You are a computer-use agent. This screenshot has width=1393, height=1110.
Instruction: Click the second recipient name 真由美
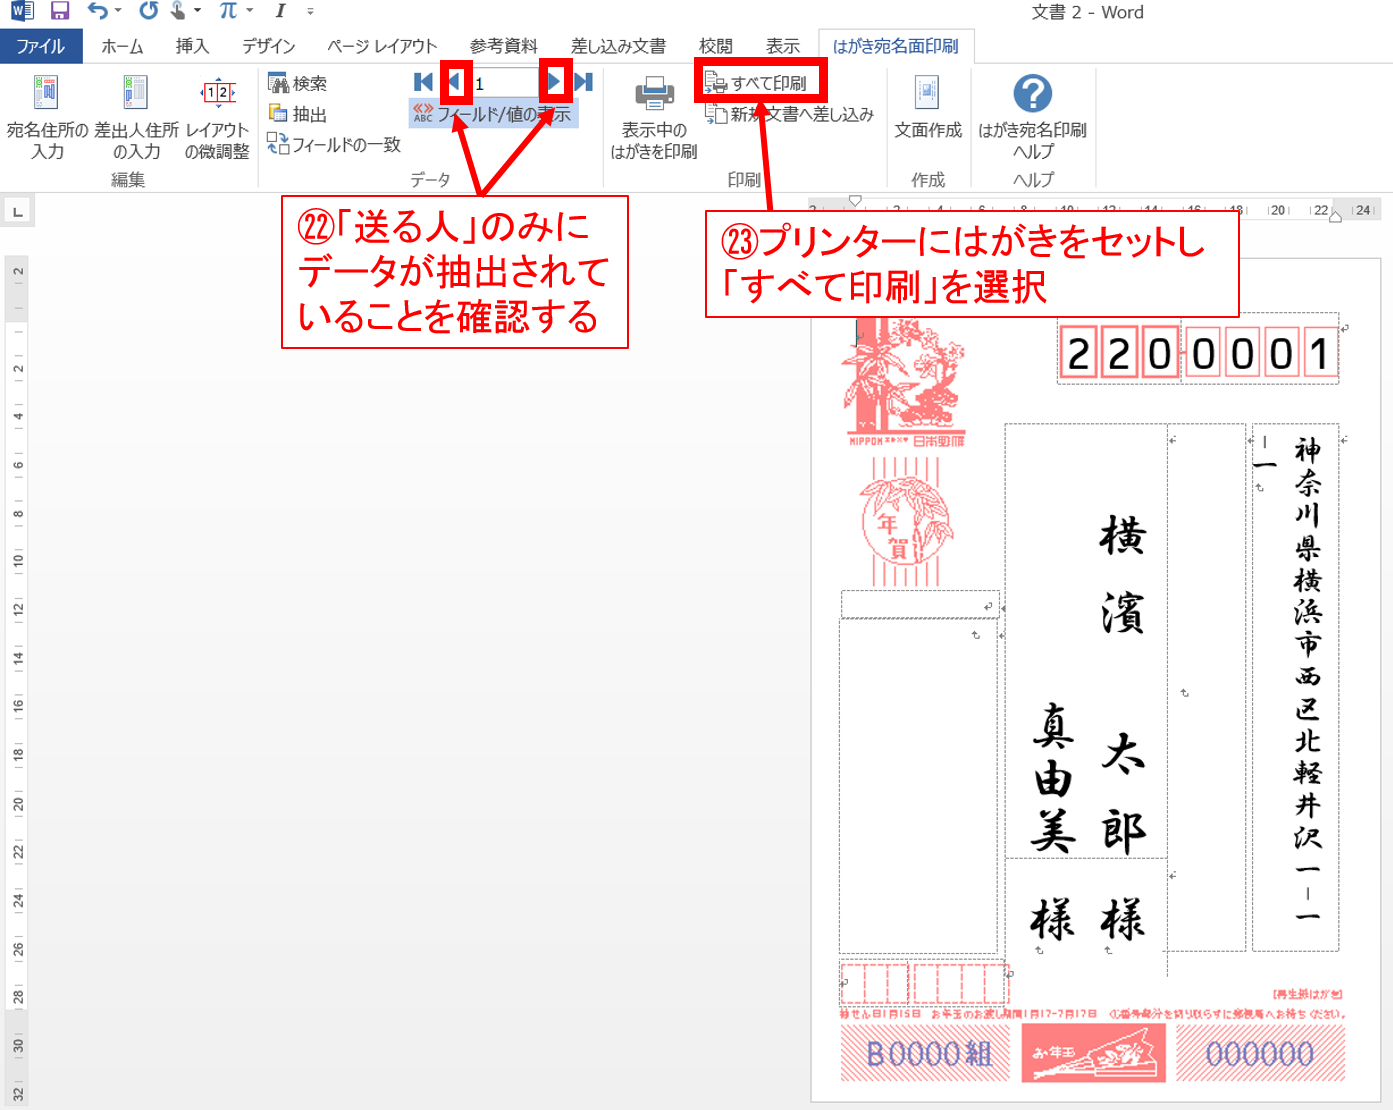1053,778
